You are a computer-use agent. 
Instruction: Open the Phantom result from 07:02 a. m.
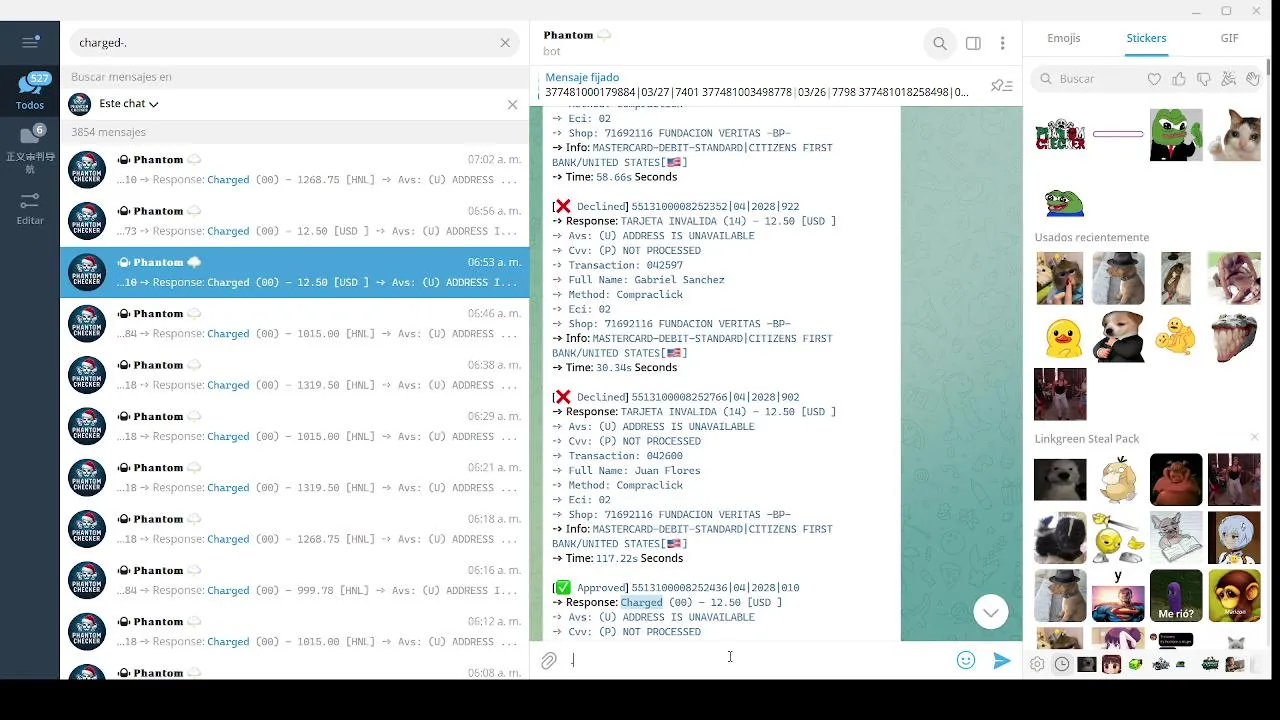click(295, 170)
